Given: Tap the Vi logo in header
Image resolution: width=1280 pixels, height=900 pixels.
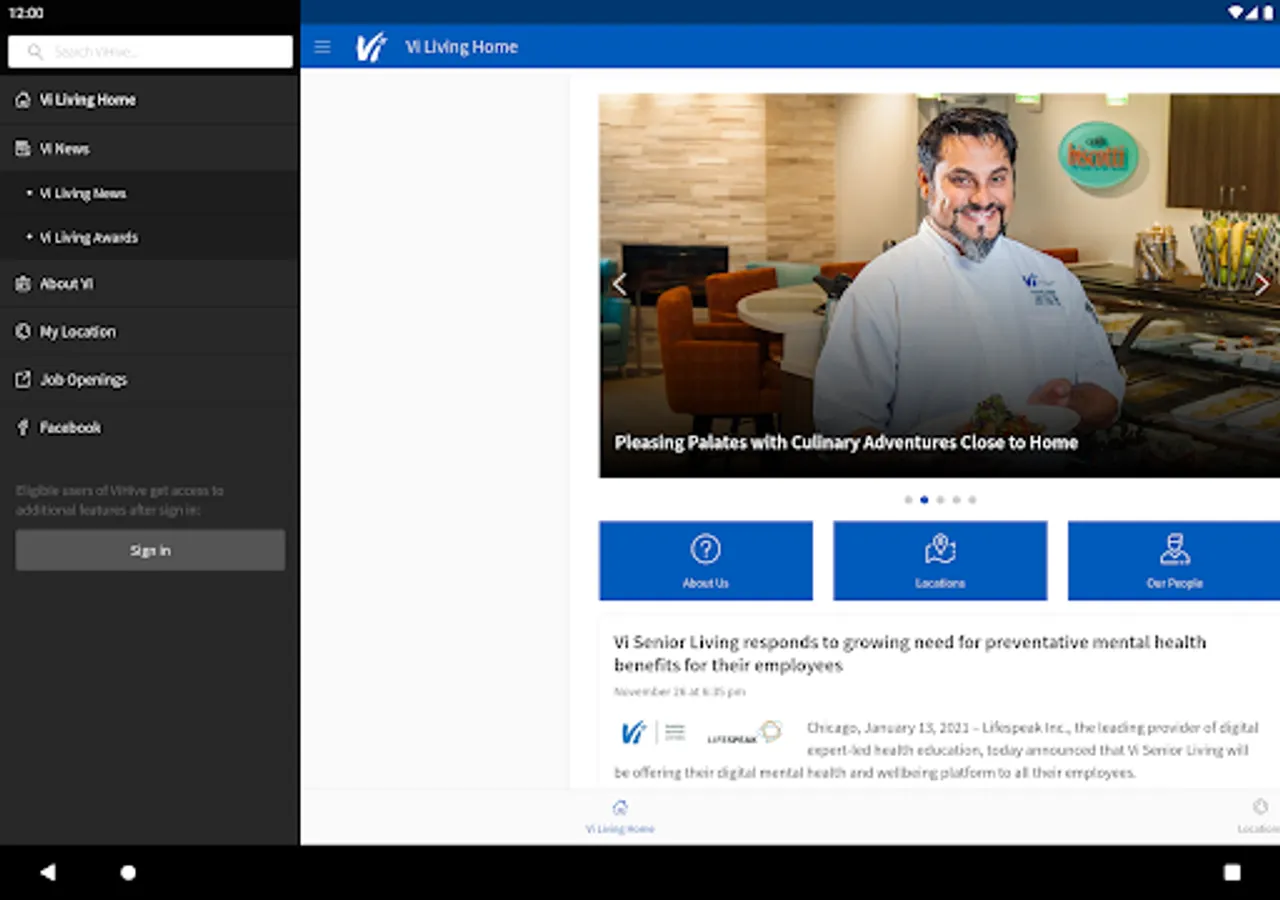Looking at the screenshot, I should tap(371, 47).
